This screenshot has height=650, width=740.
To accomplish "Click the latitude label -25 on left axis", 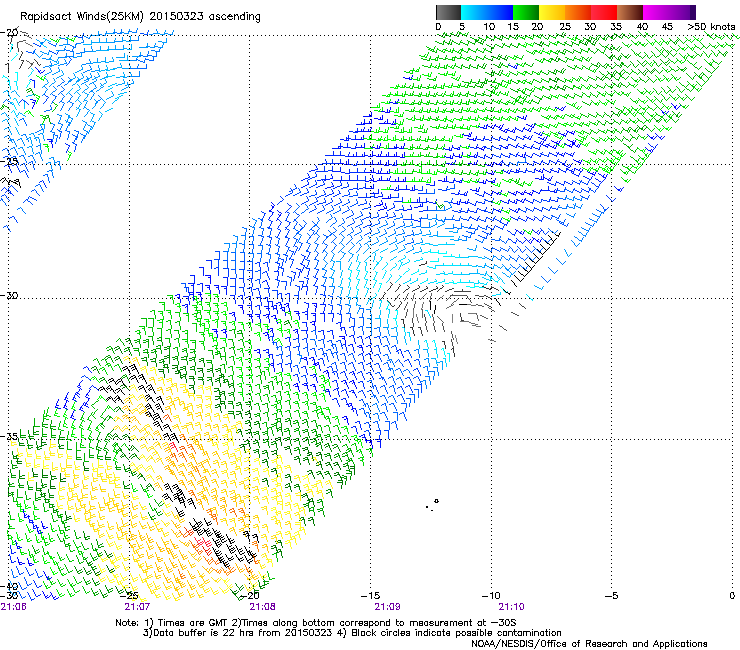I will tap(9, 161).
